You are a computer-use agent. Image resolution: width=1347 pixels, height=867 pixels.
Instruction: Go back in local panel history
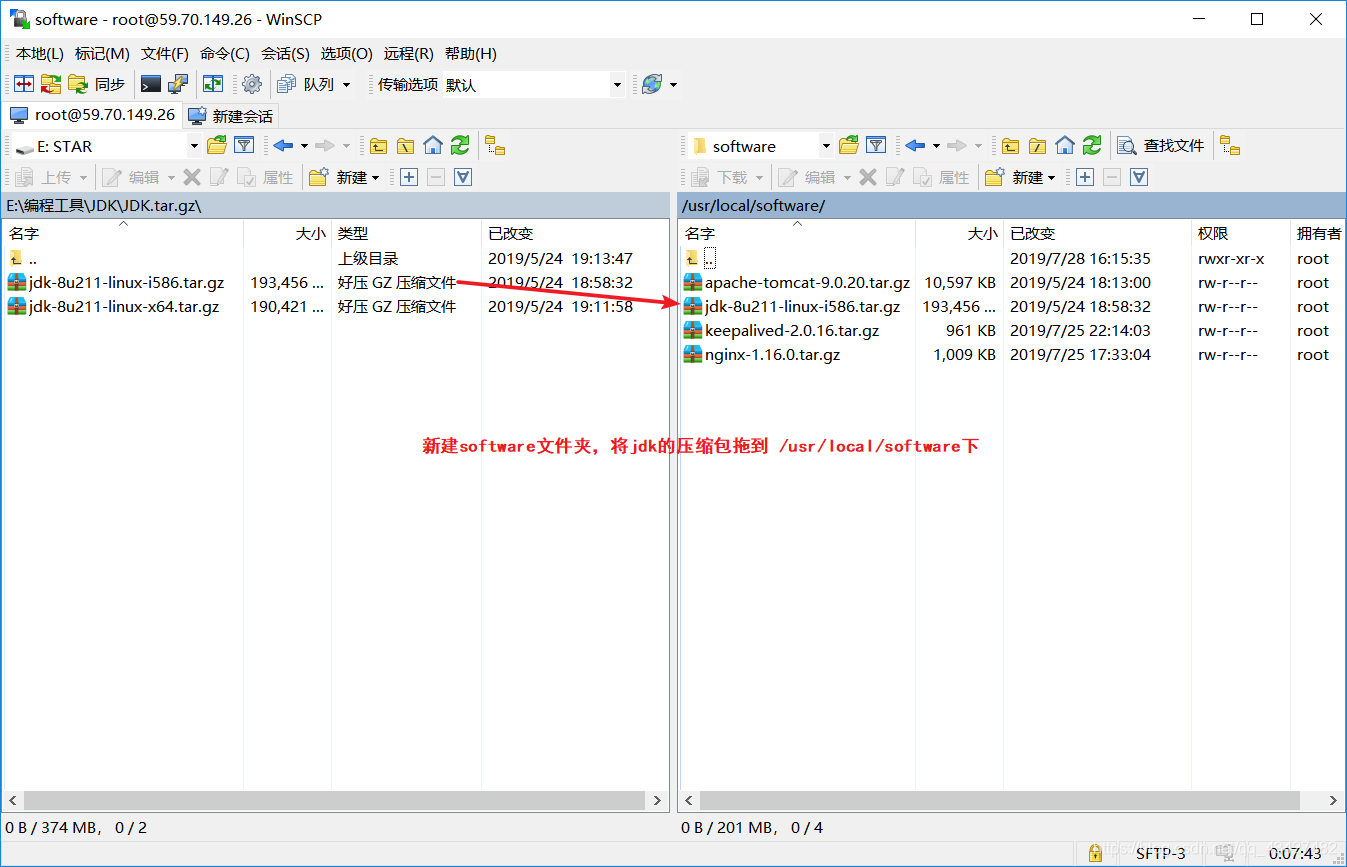click(x=283, y=146)
